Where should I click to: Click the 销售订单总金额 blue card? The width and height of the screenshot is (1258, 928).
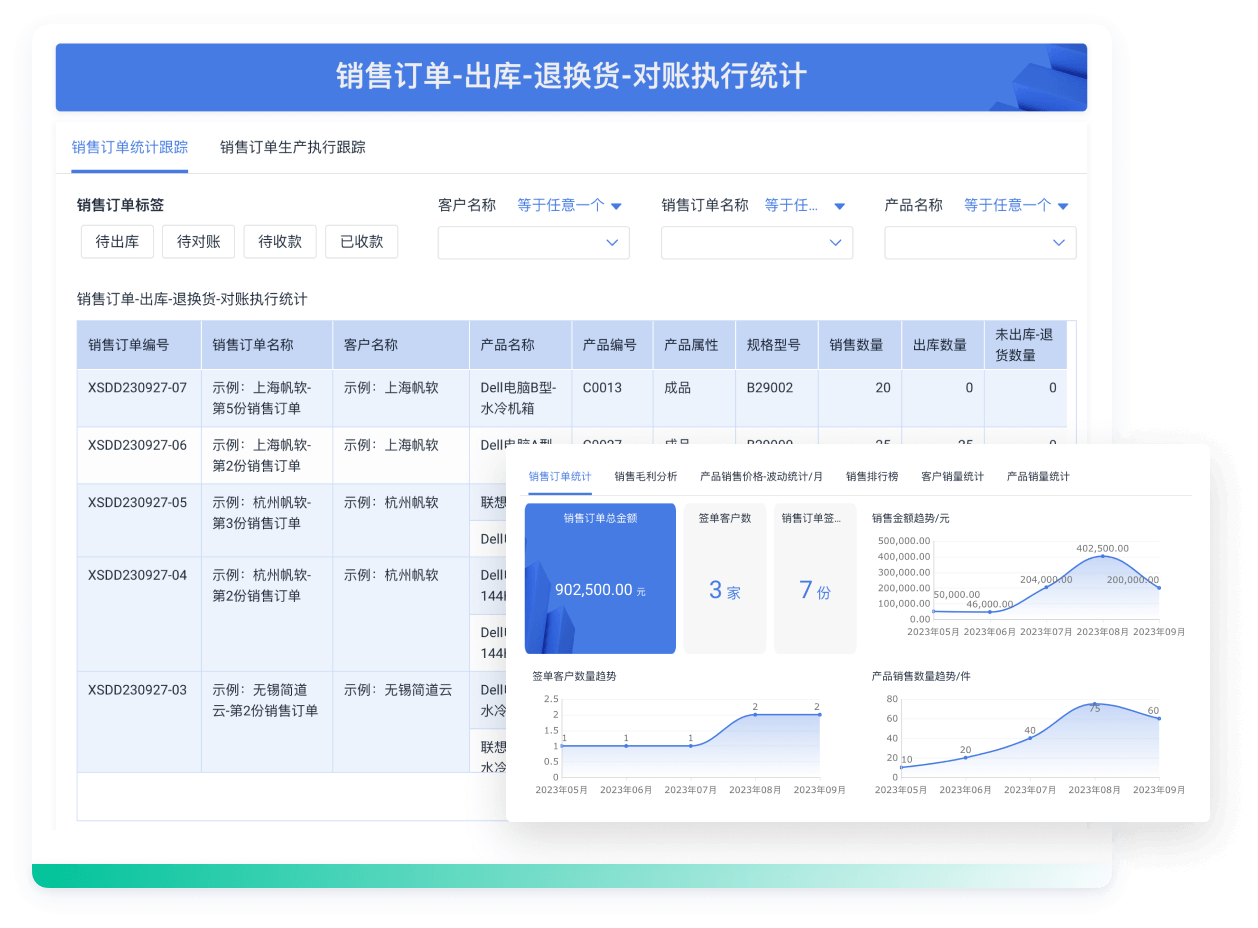600,578
